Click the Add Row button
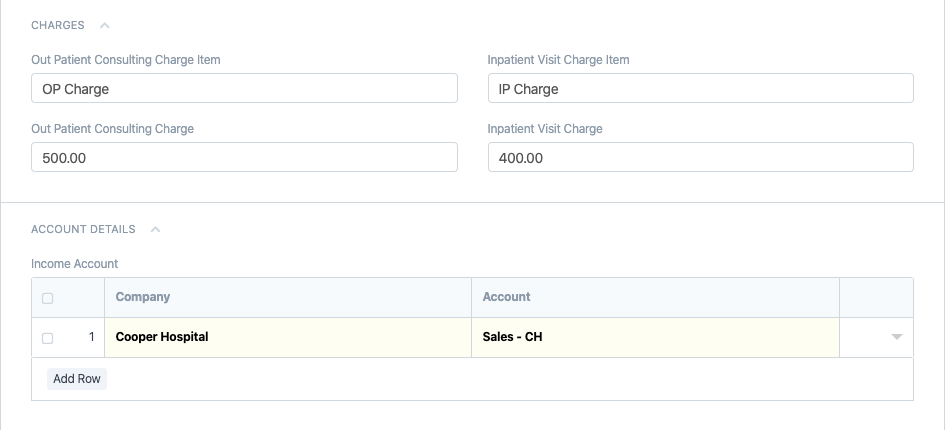The height and width of the screenshot is (430, 945). [77, 379]
